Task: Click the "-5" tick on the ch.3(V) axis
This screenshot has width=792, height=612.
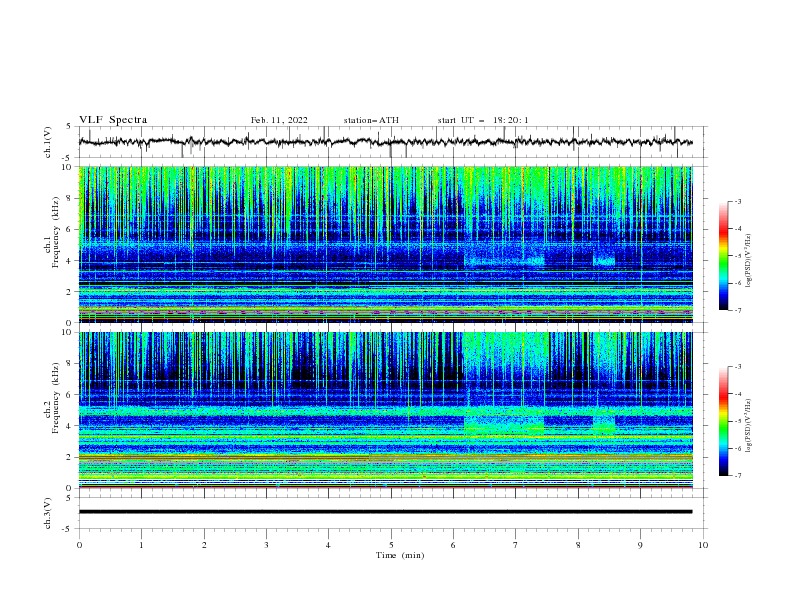Action: [68, 529]
